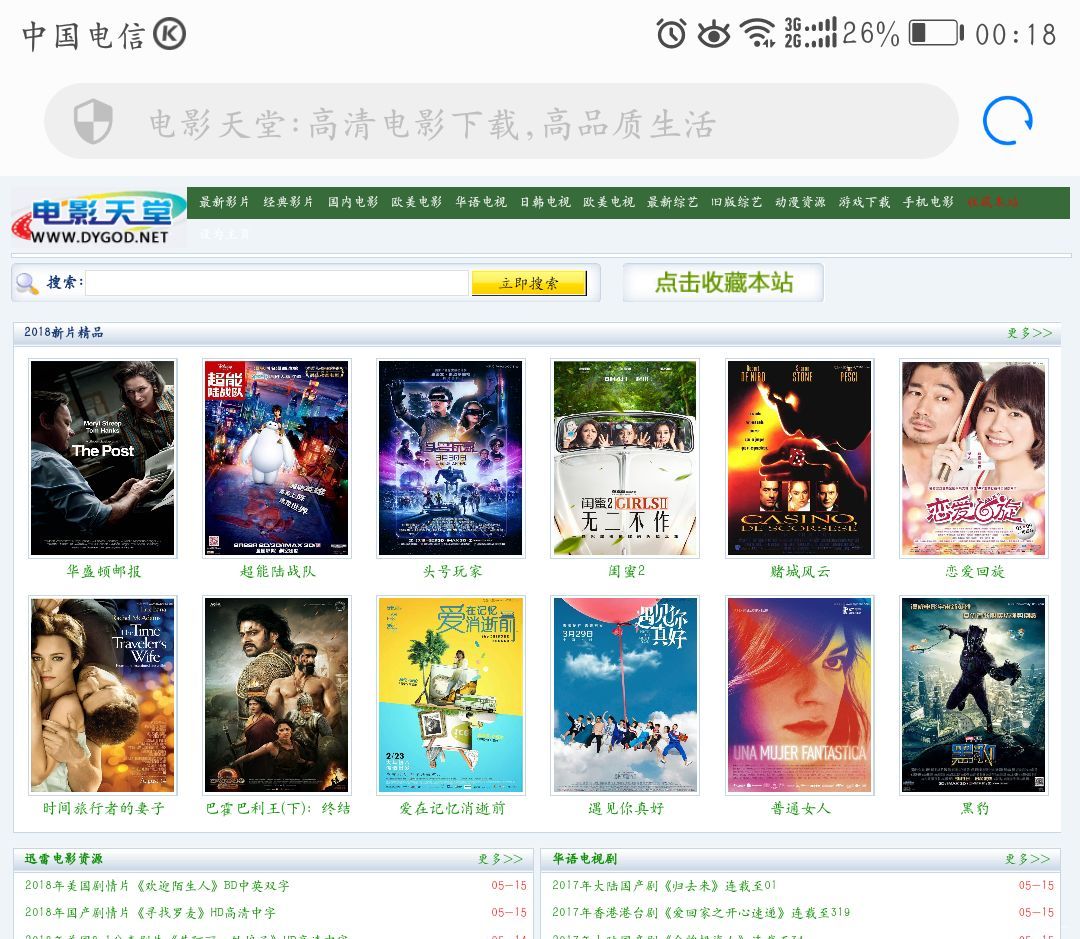
Task: Open the Una Mujer Fantastica poster
Action: (x=799, y=695)
